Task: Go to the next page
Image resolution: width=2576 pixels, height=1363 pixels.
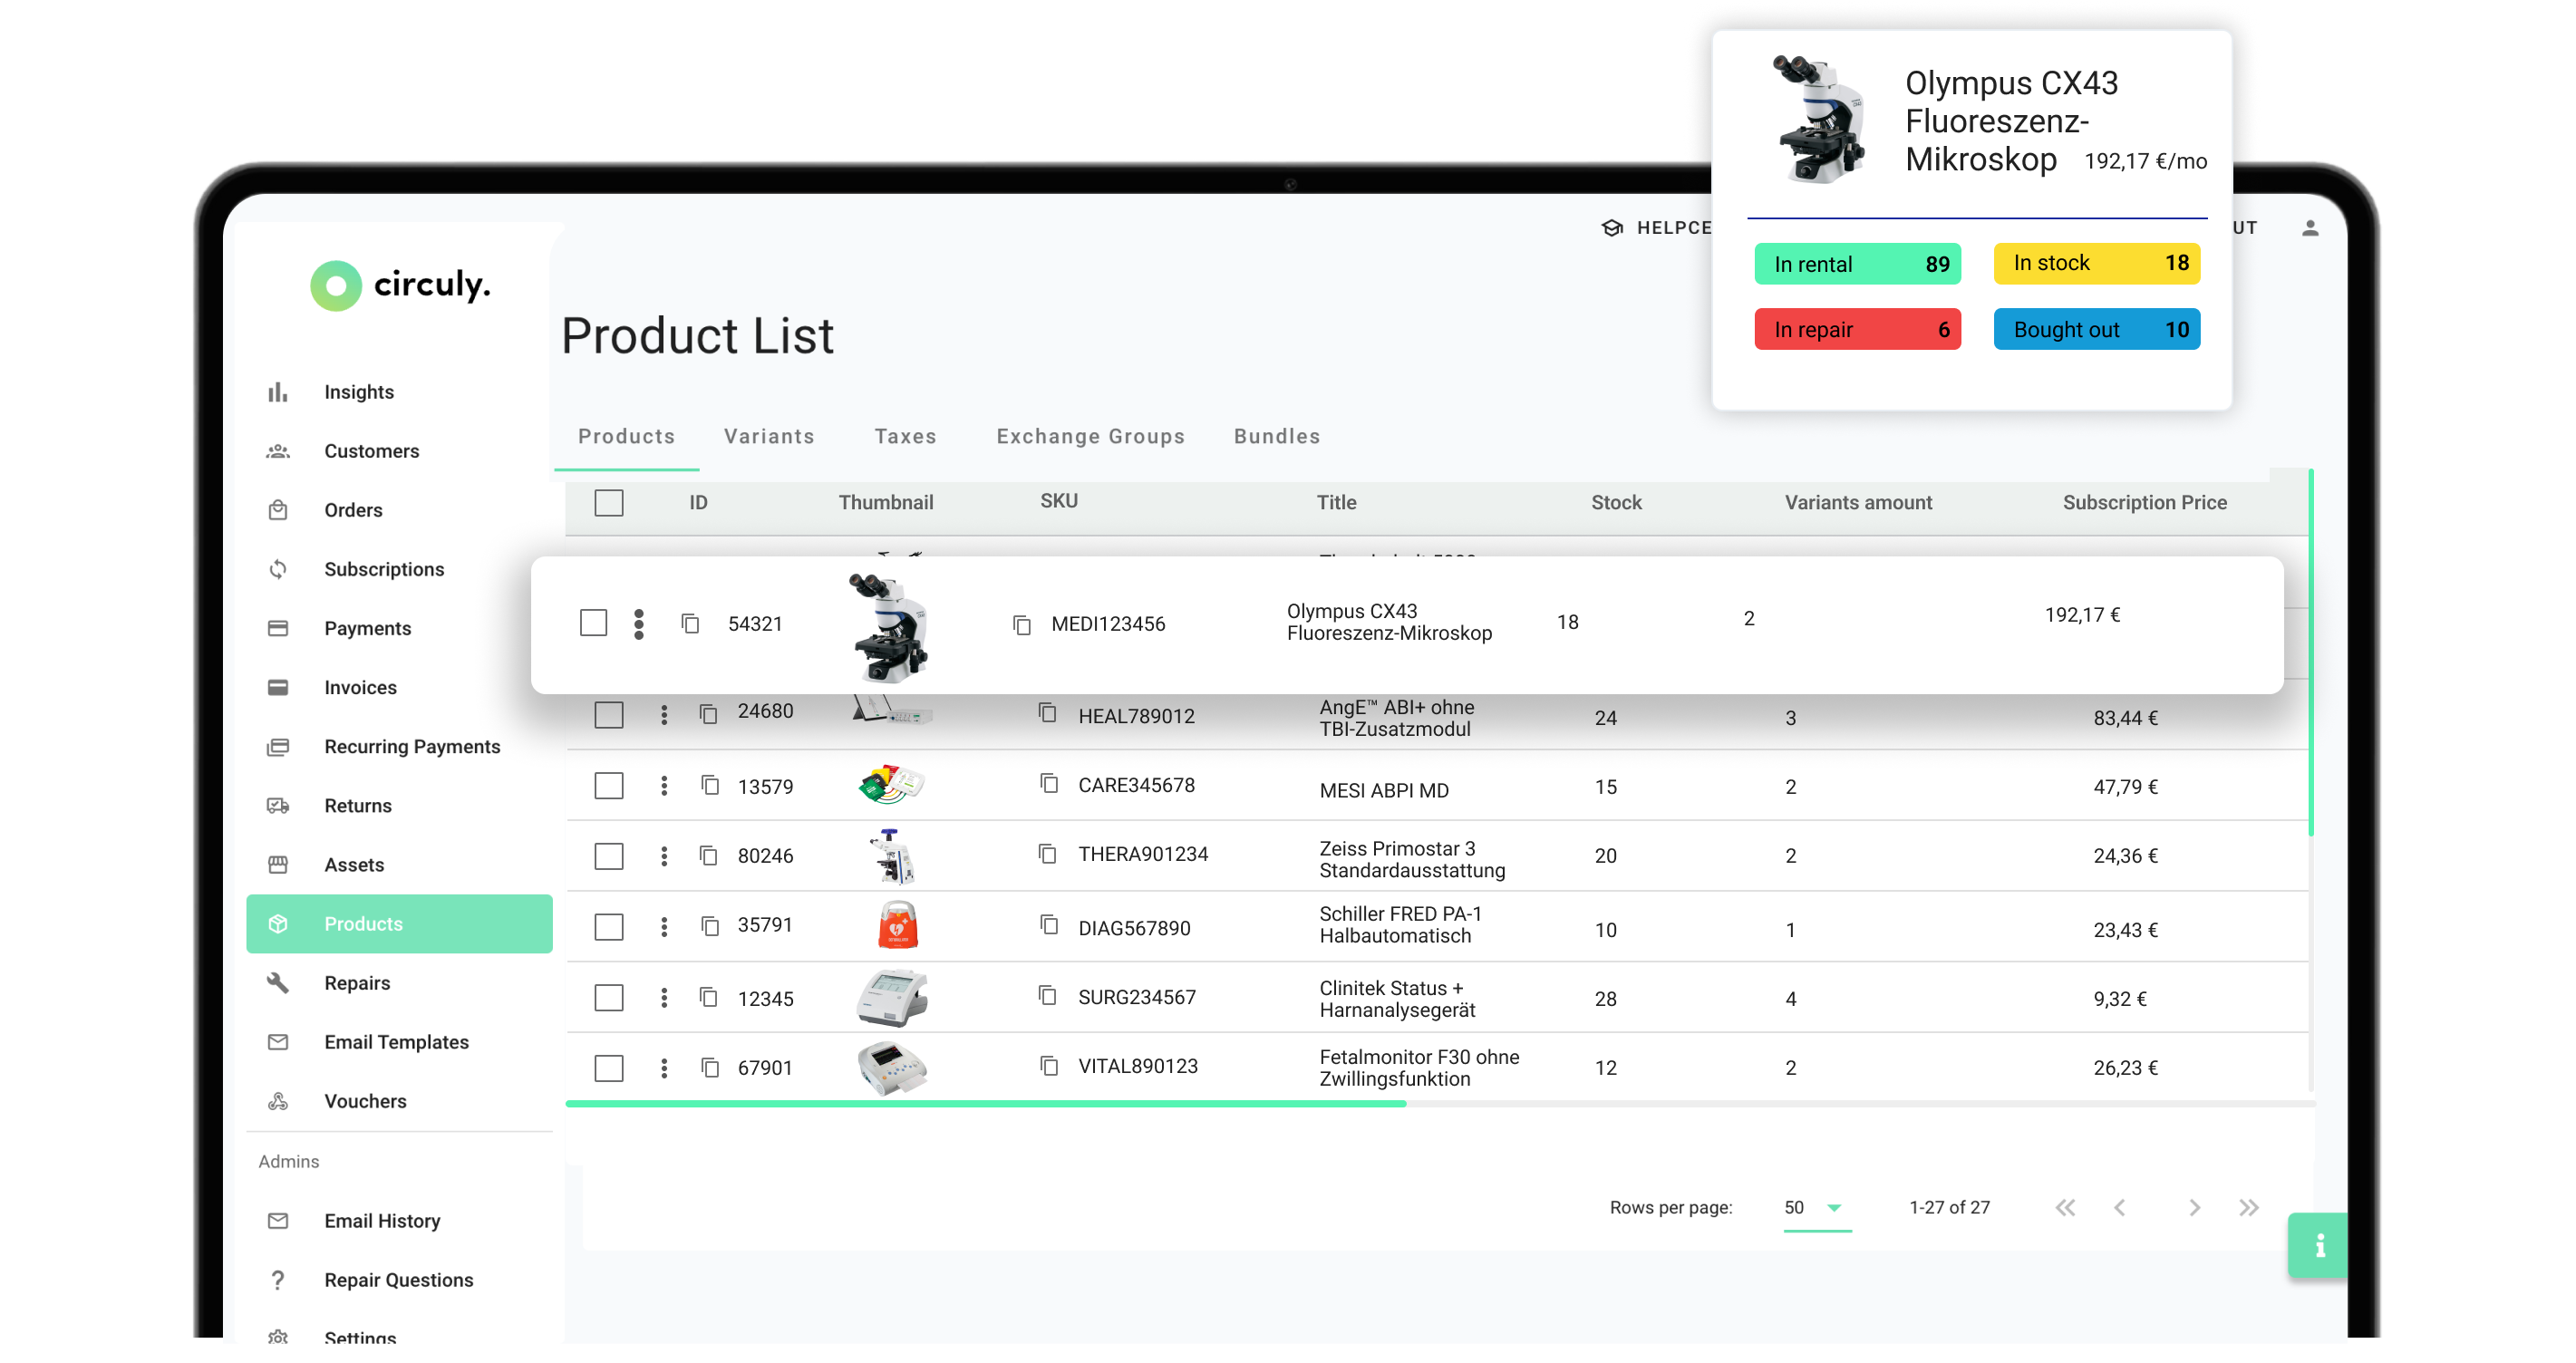Action: pos(2194,1207)
